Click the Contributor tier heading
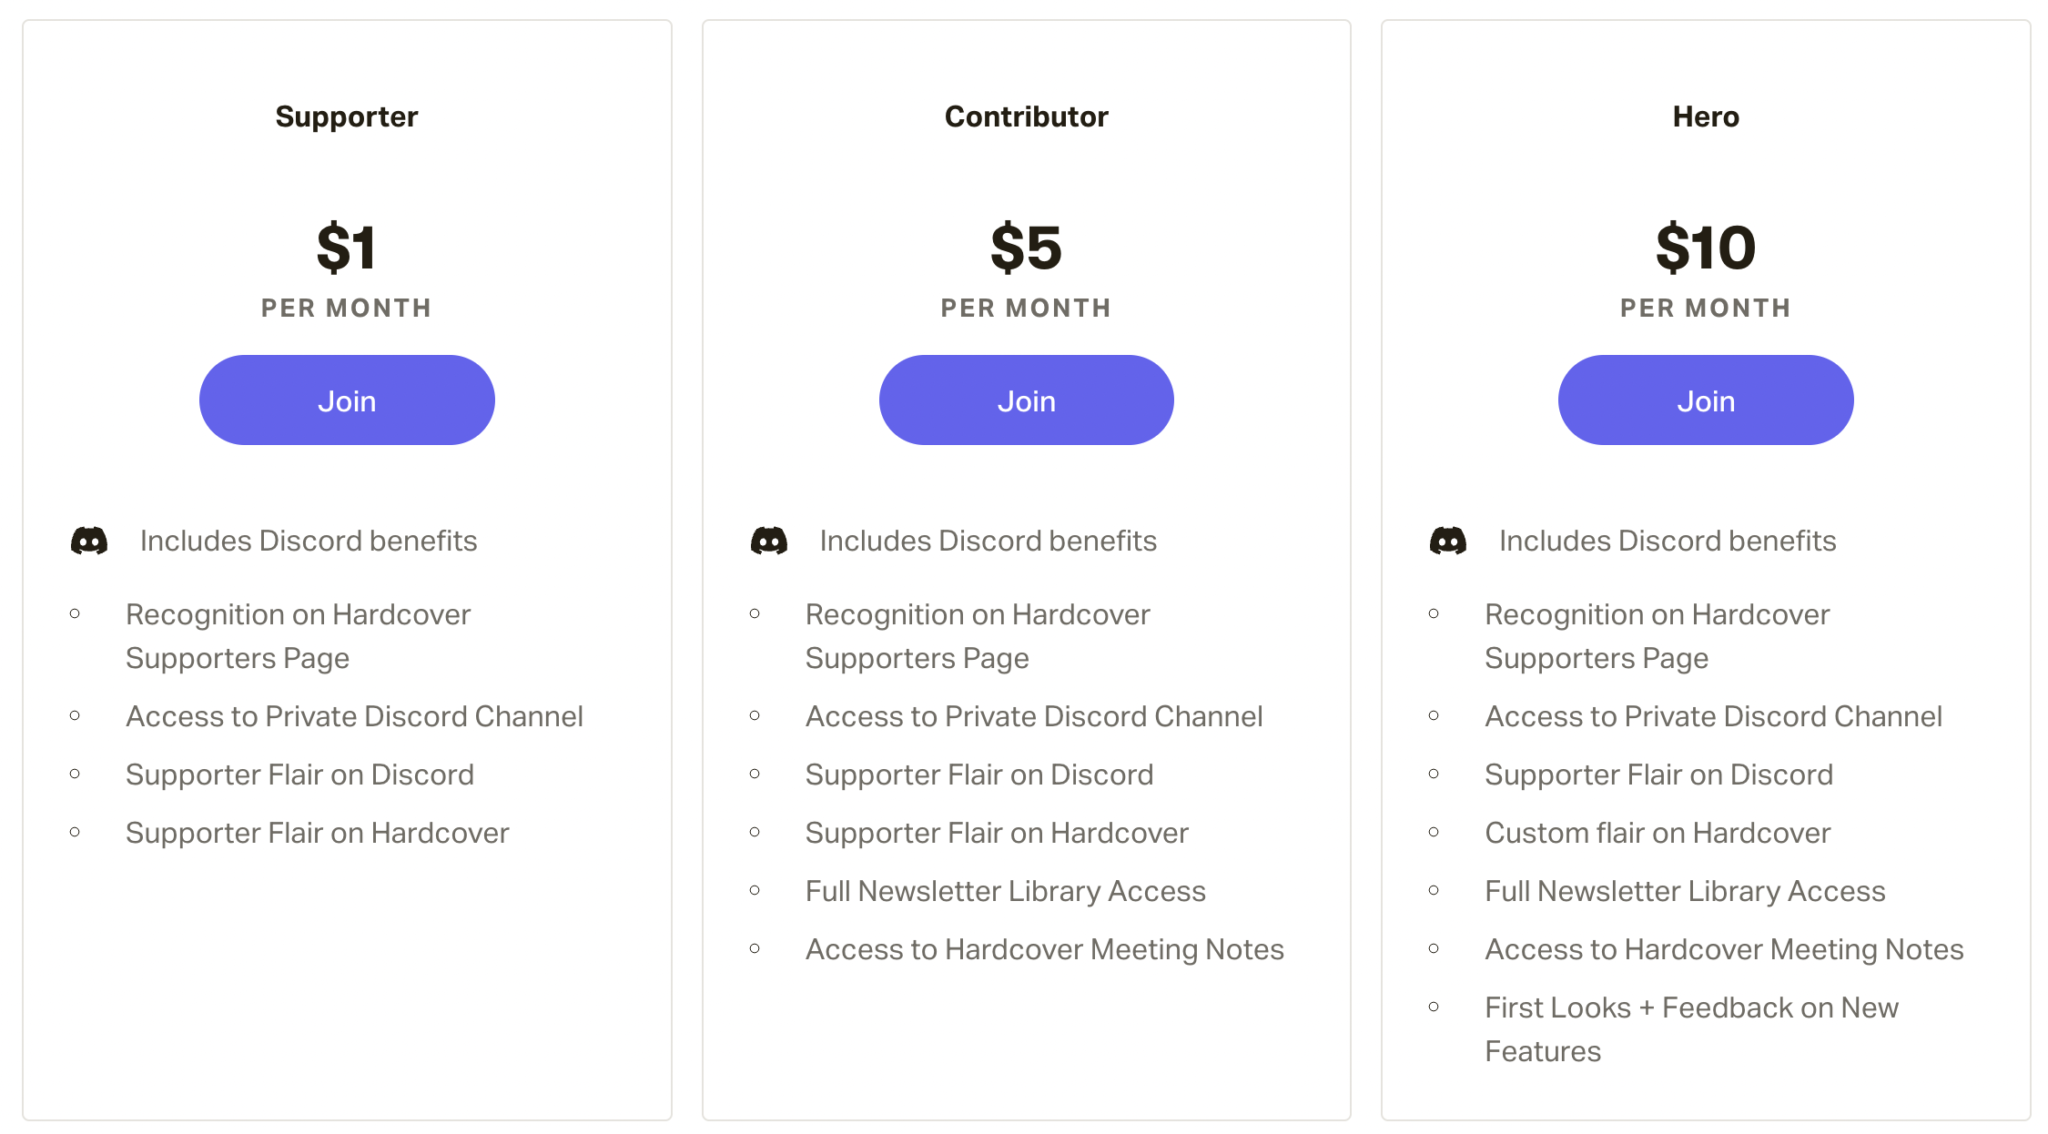 [x=1026, y=117]
